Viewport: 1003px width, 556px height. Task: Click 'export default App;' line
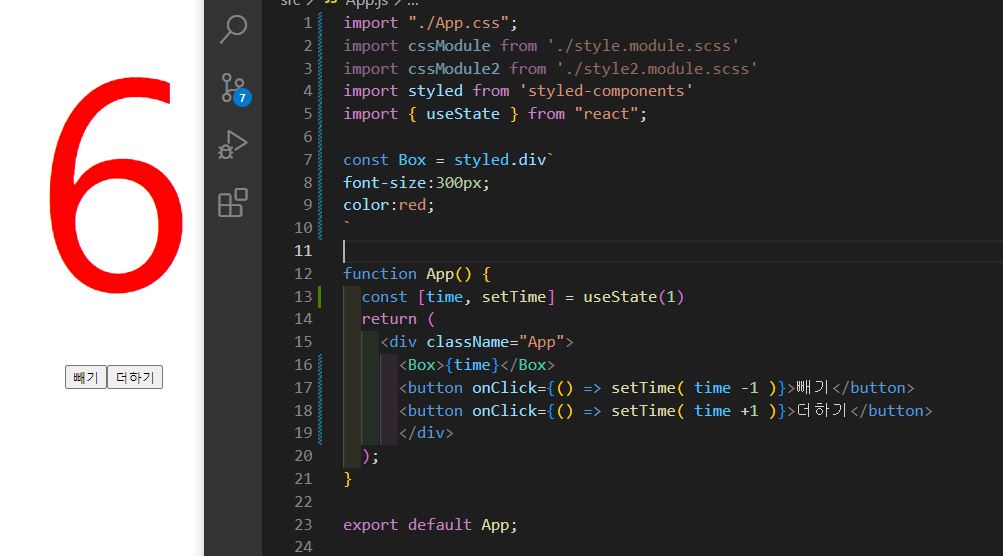(430, 525)
